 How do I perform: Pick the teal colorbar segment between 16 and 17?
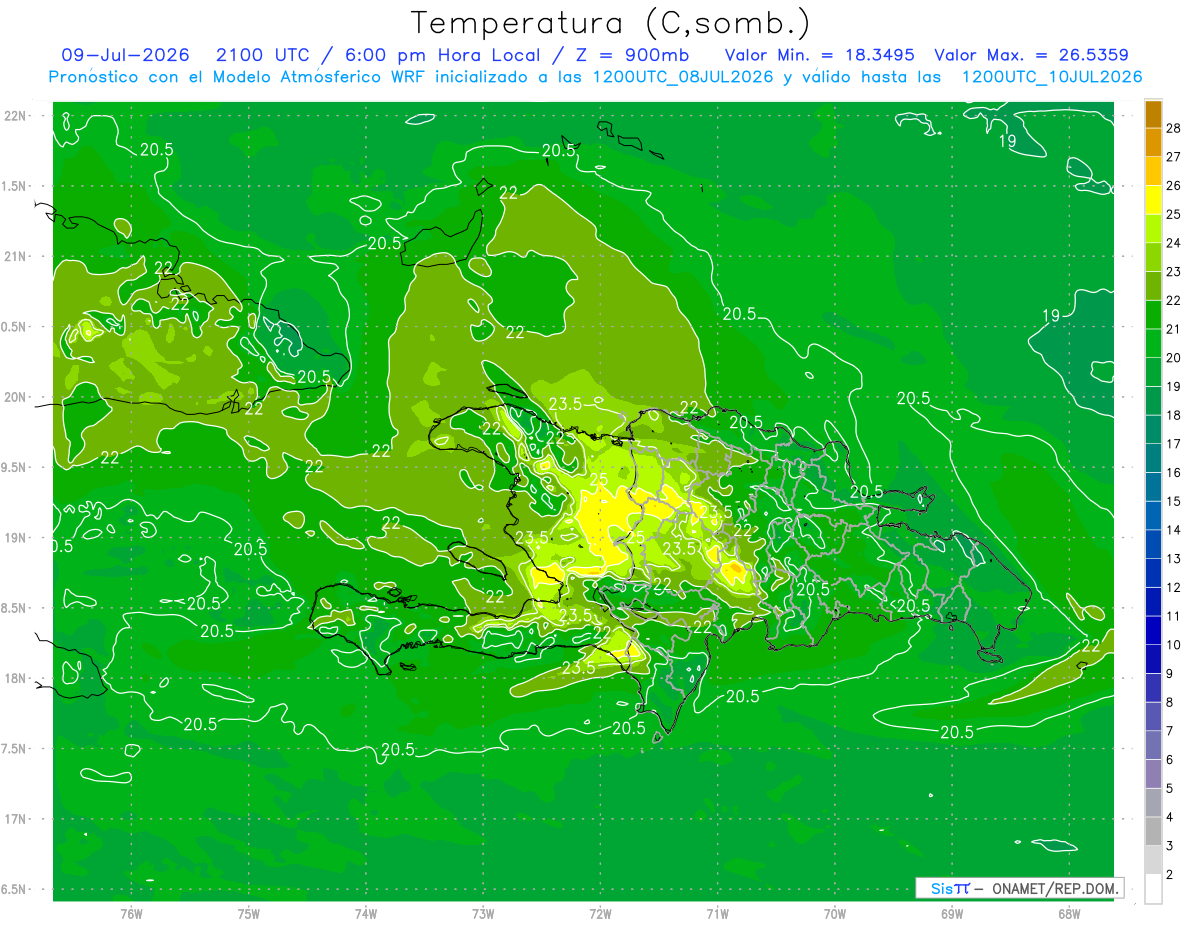click(x=1153, y=458)
